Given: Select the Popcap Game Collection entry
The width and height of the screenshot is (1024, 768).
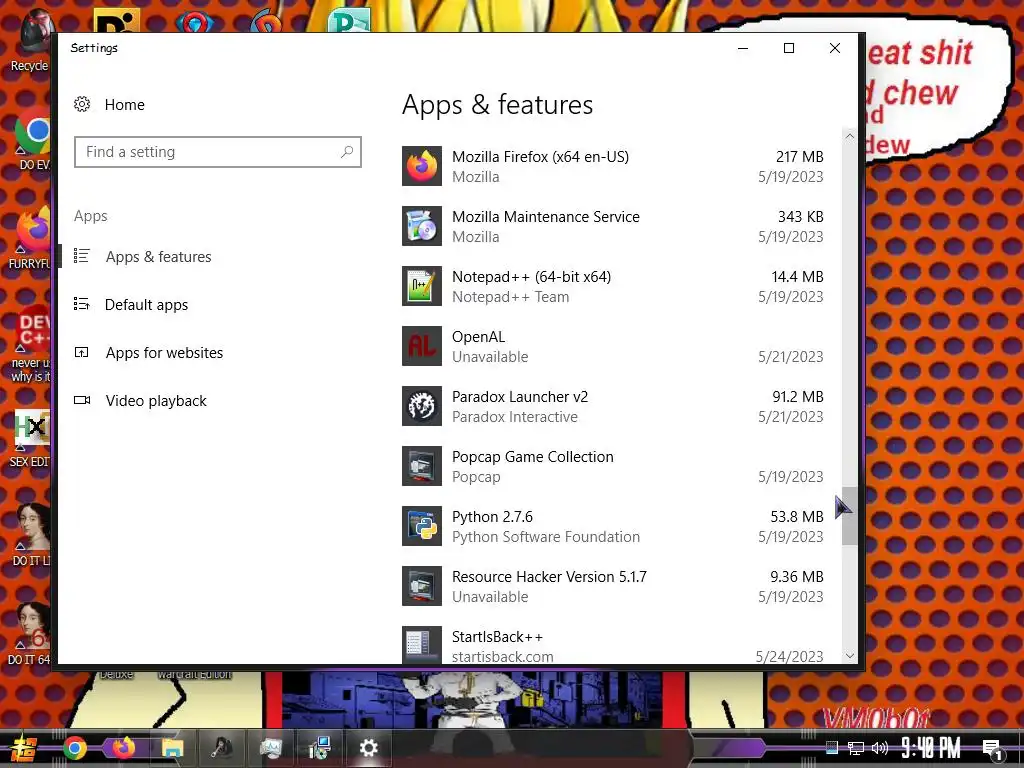Looking at the screenshot, I should [613, 466].
